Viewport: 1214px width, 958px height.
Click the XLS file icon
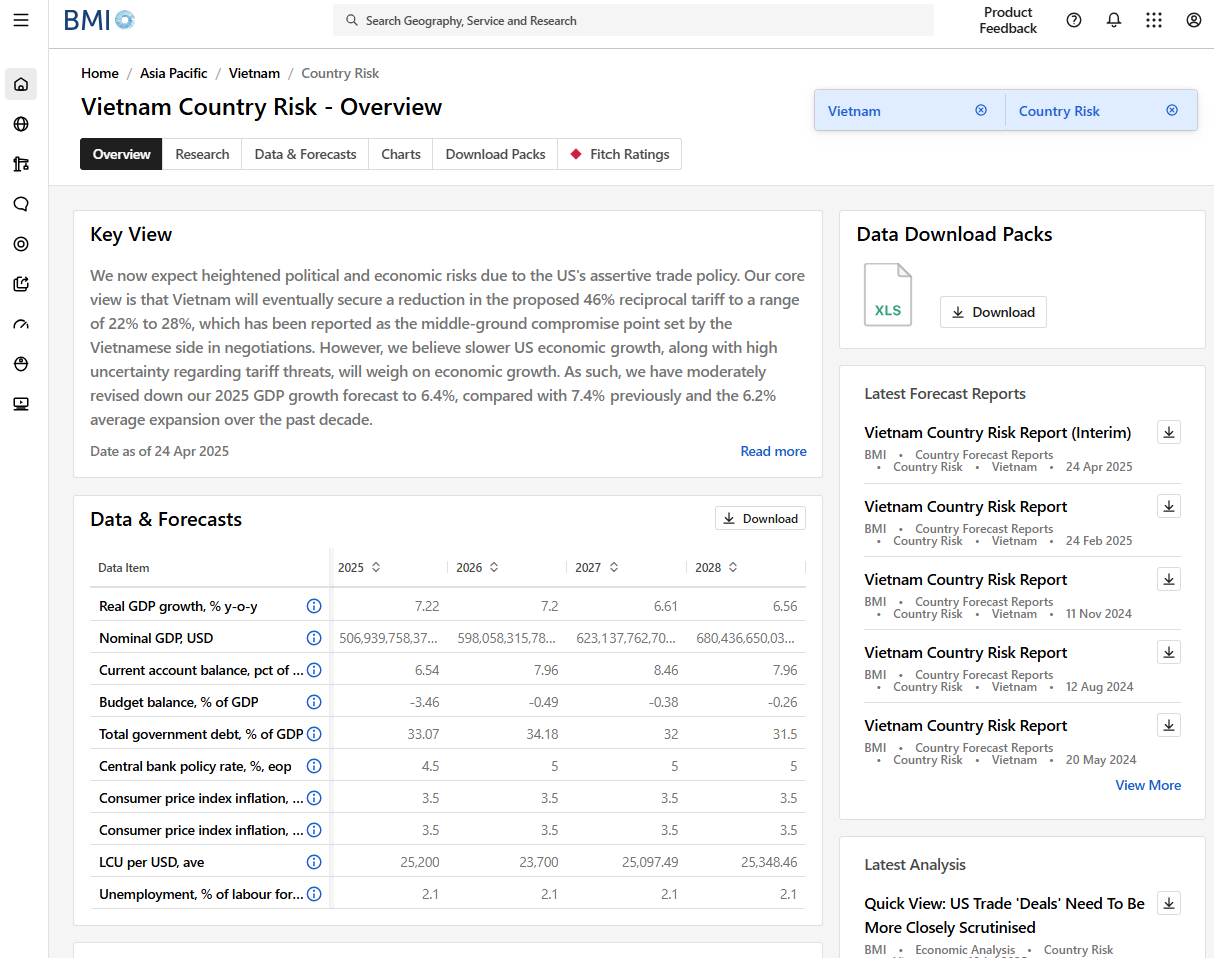click(888, 295)
